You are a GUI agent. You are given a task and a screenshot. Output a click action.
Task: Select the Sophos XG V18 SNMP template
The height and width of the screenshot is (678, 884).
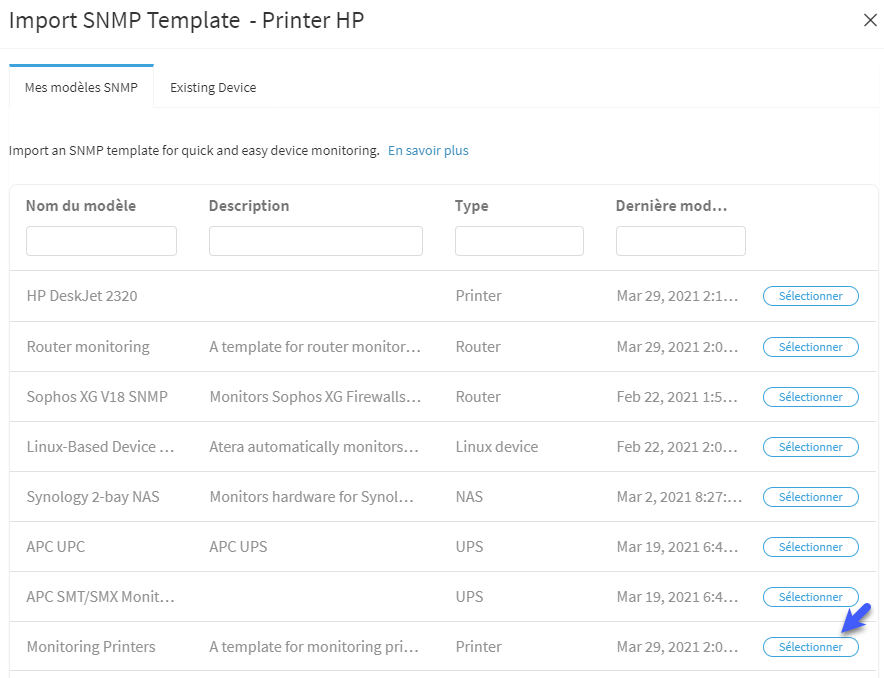811,397
